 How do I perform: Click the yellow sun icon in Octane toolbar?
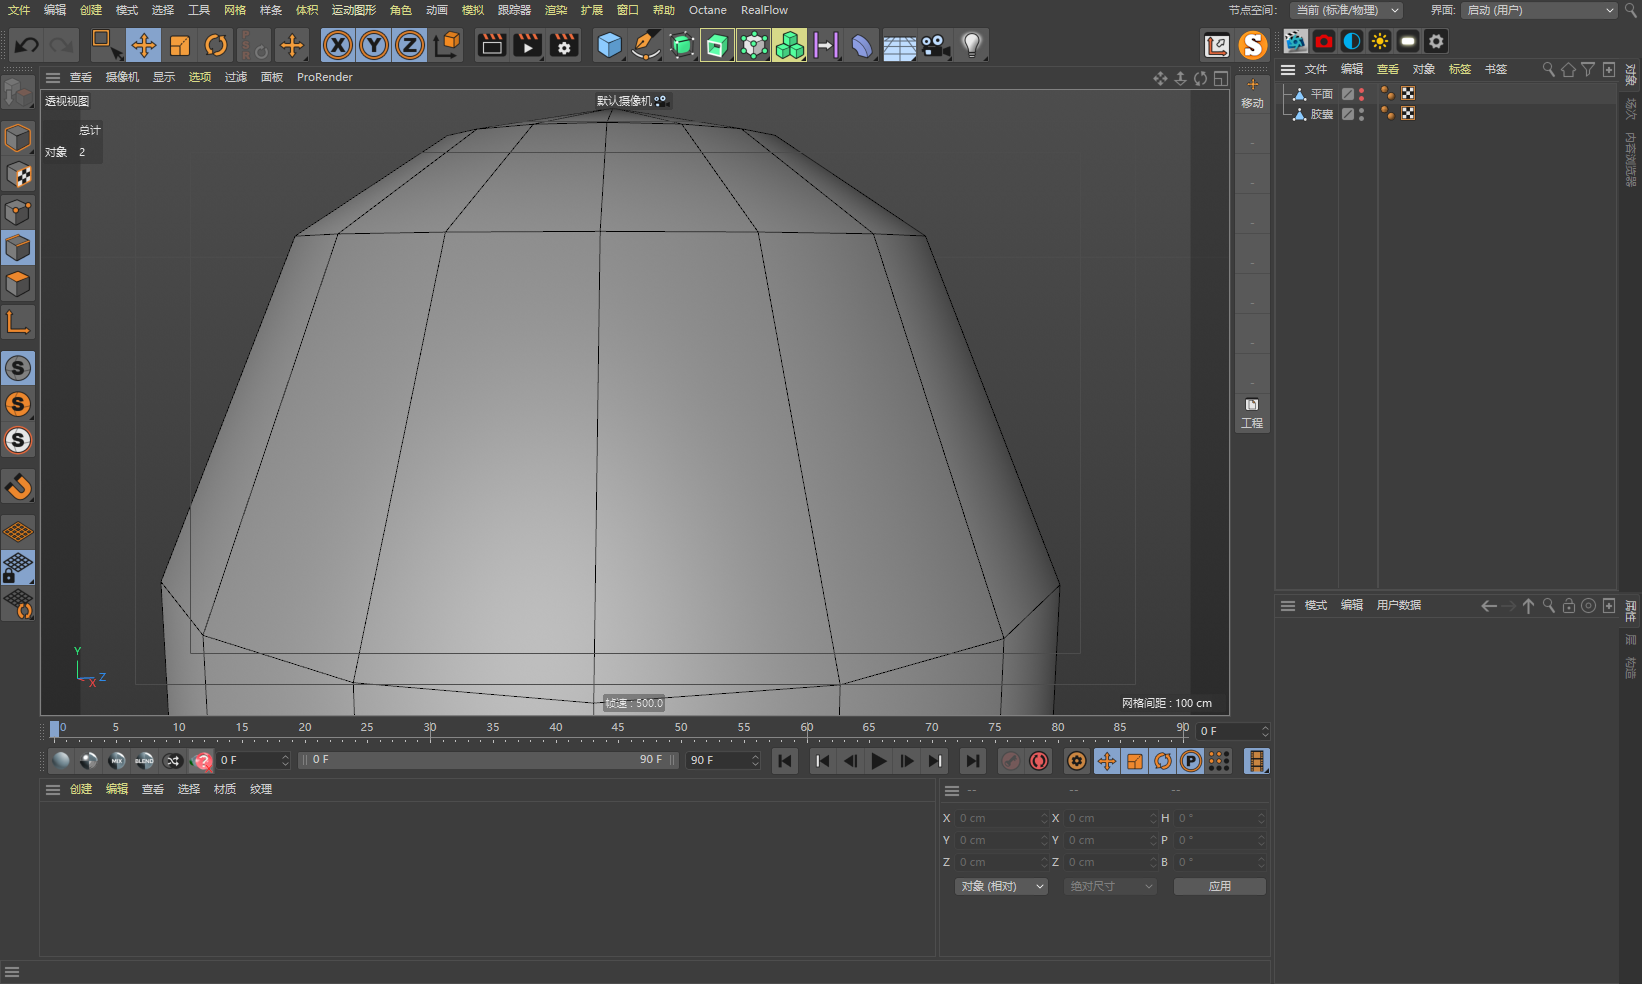[x=1380, y=41]
